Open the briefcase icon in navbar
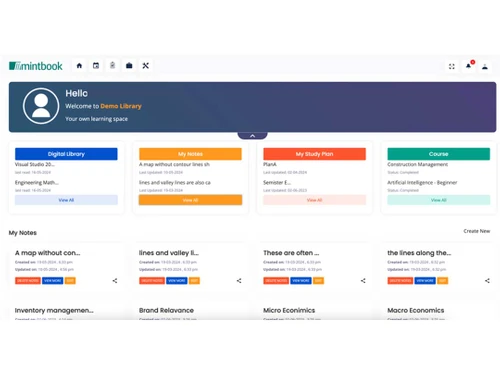 click(129, 66)
